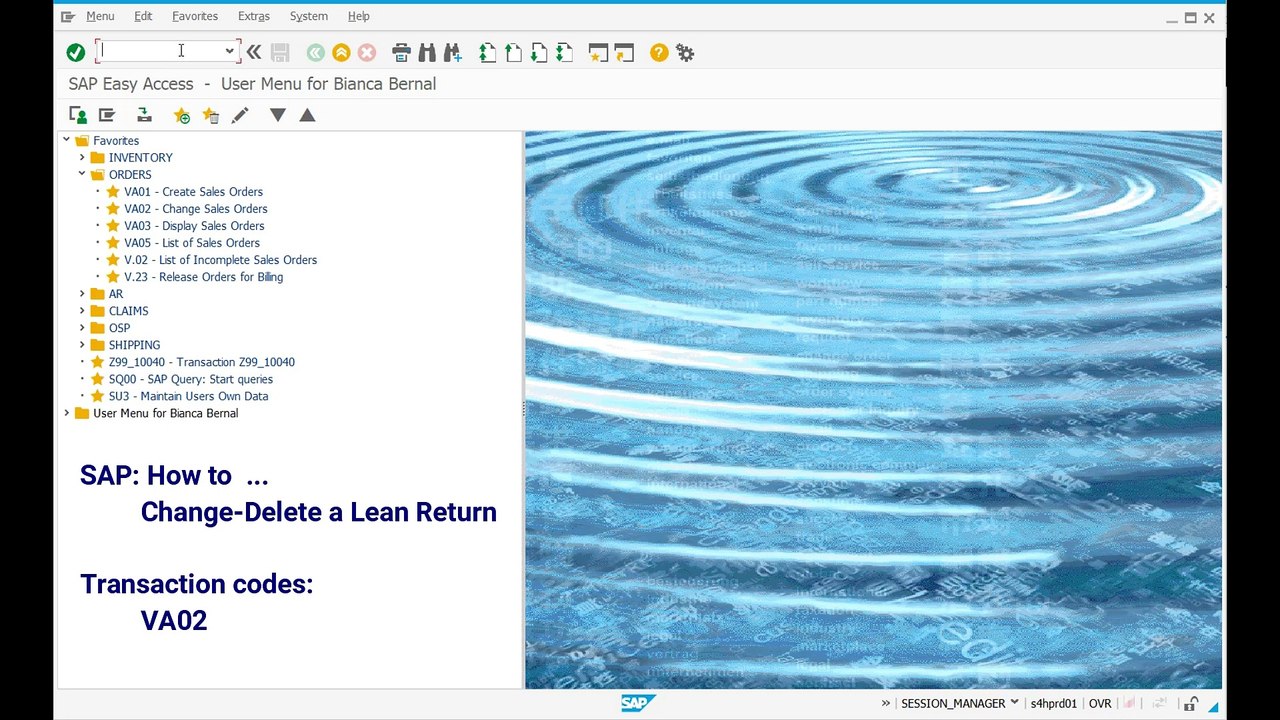Click the green Back arrow icon

click(x=315, y=52)
